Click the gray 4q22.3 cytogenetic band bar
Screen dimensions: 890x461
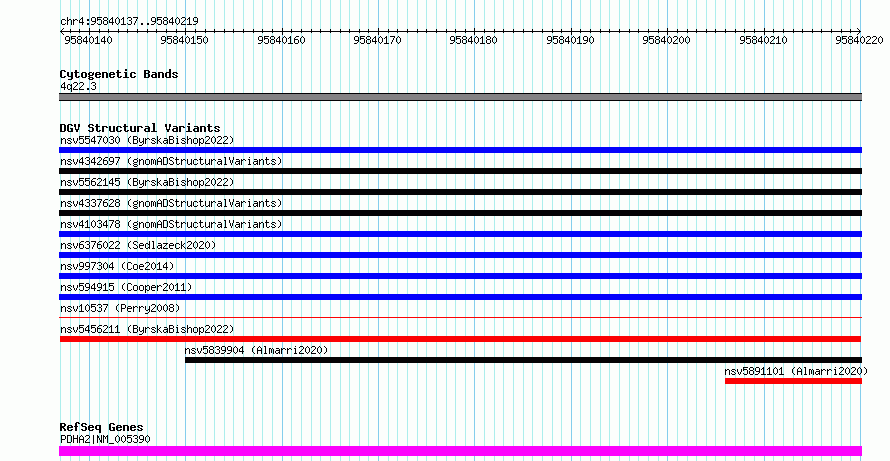tap(460, 97)
